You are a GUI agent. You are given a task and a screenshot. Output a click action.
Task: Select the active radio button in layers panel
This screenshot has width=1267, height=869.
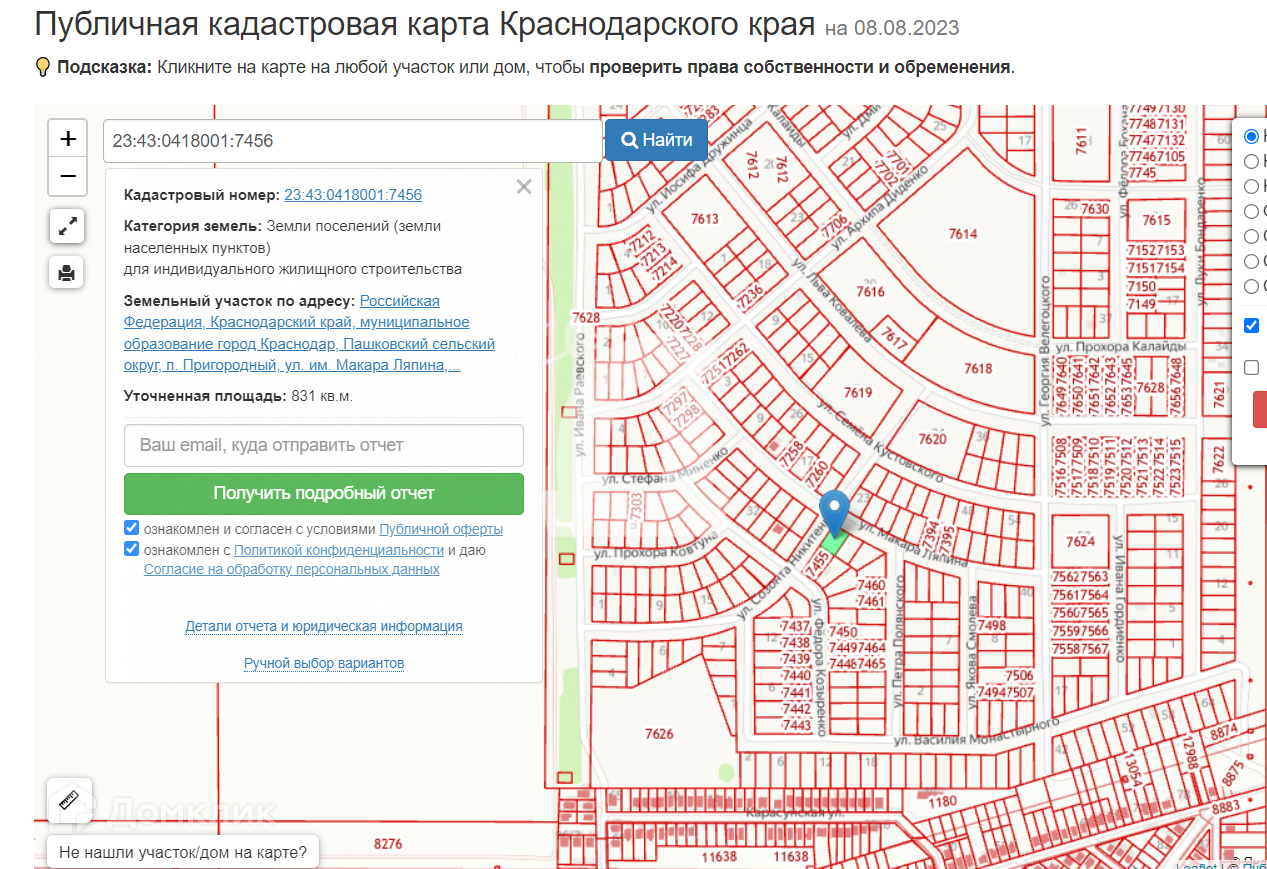(x=1251, y=136)
